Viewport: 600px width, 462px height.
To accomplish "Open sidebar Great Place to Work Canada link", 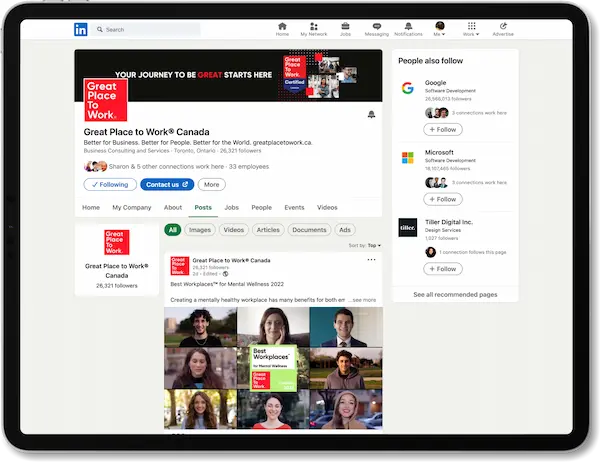I will pos(117,271).
